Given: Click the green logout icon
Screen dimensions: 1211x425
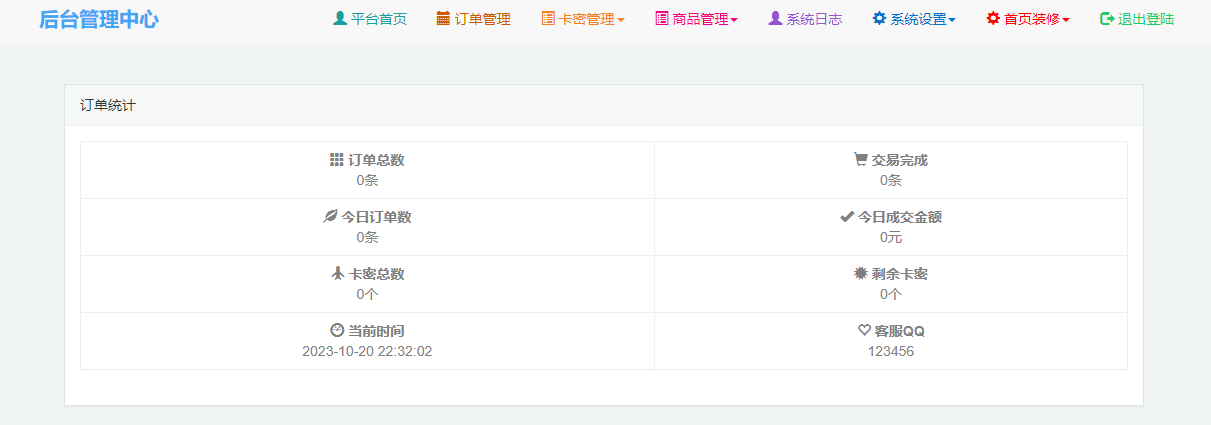Looking at the screenshot, I should pos(1107,18).
